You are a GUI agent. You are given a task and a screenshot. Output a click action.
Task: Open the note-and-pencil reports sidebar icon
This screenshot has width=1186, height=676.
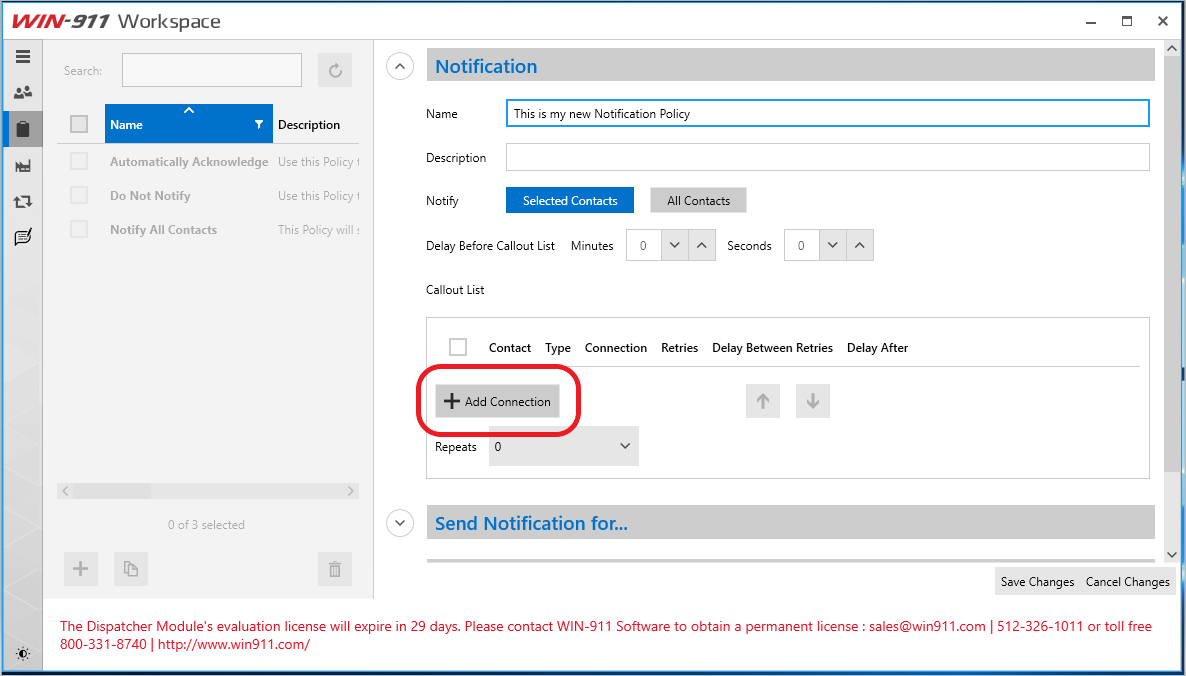[23, 237]
